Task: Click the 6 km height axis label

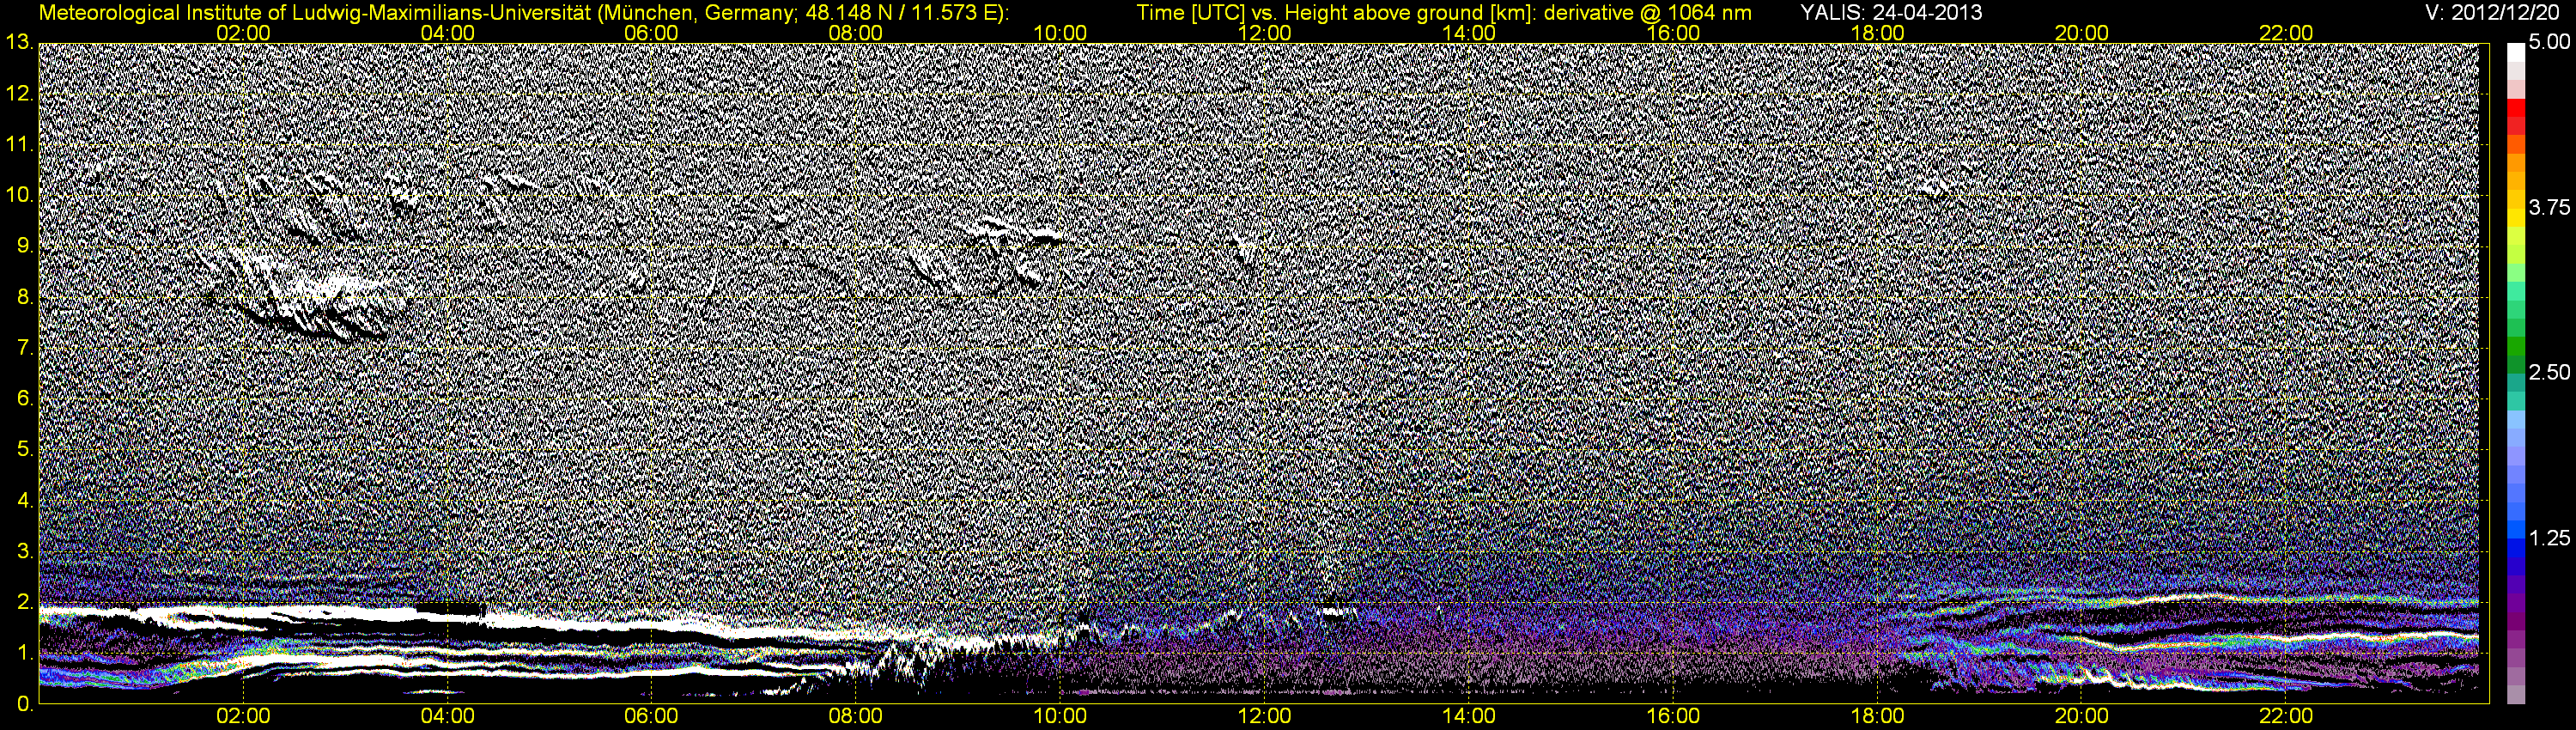Action: [x=25, y=399]
